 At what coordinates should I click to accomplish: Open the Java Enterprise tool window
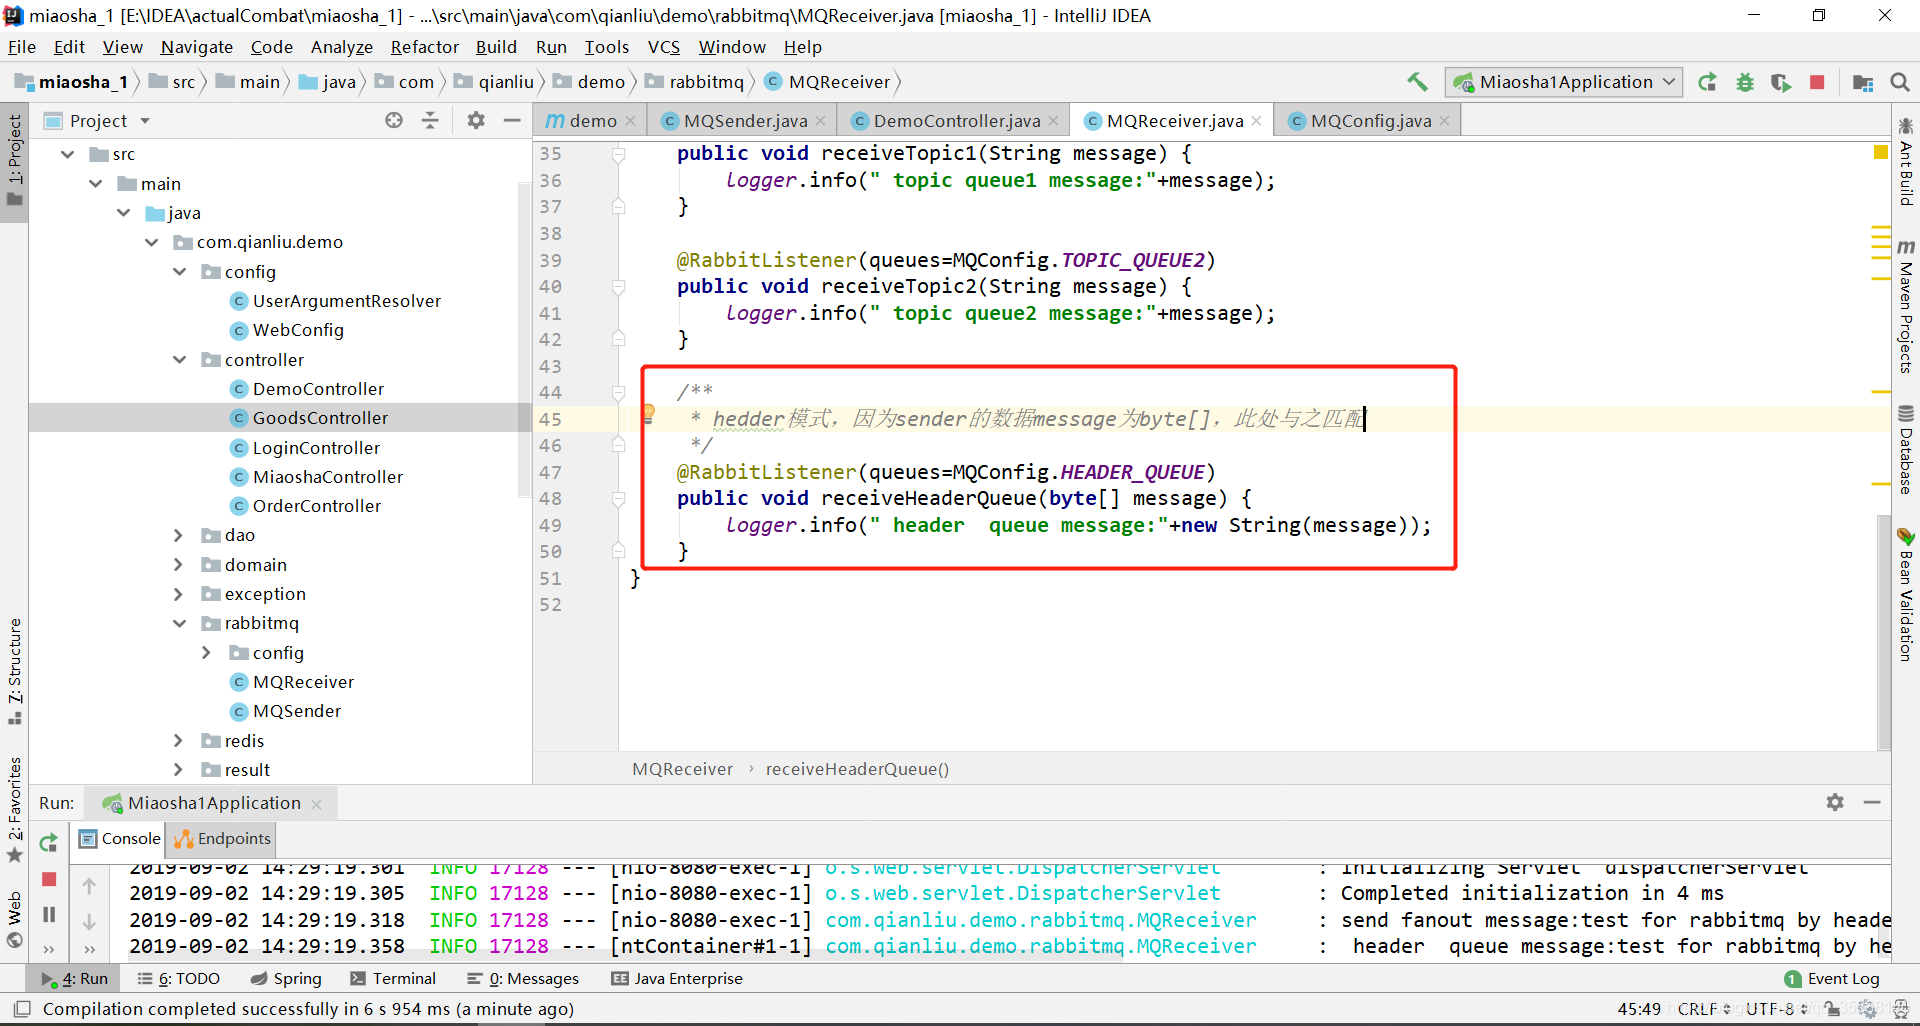tap(677, 979)
